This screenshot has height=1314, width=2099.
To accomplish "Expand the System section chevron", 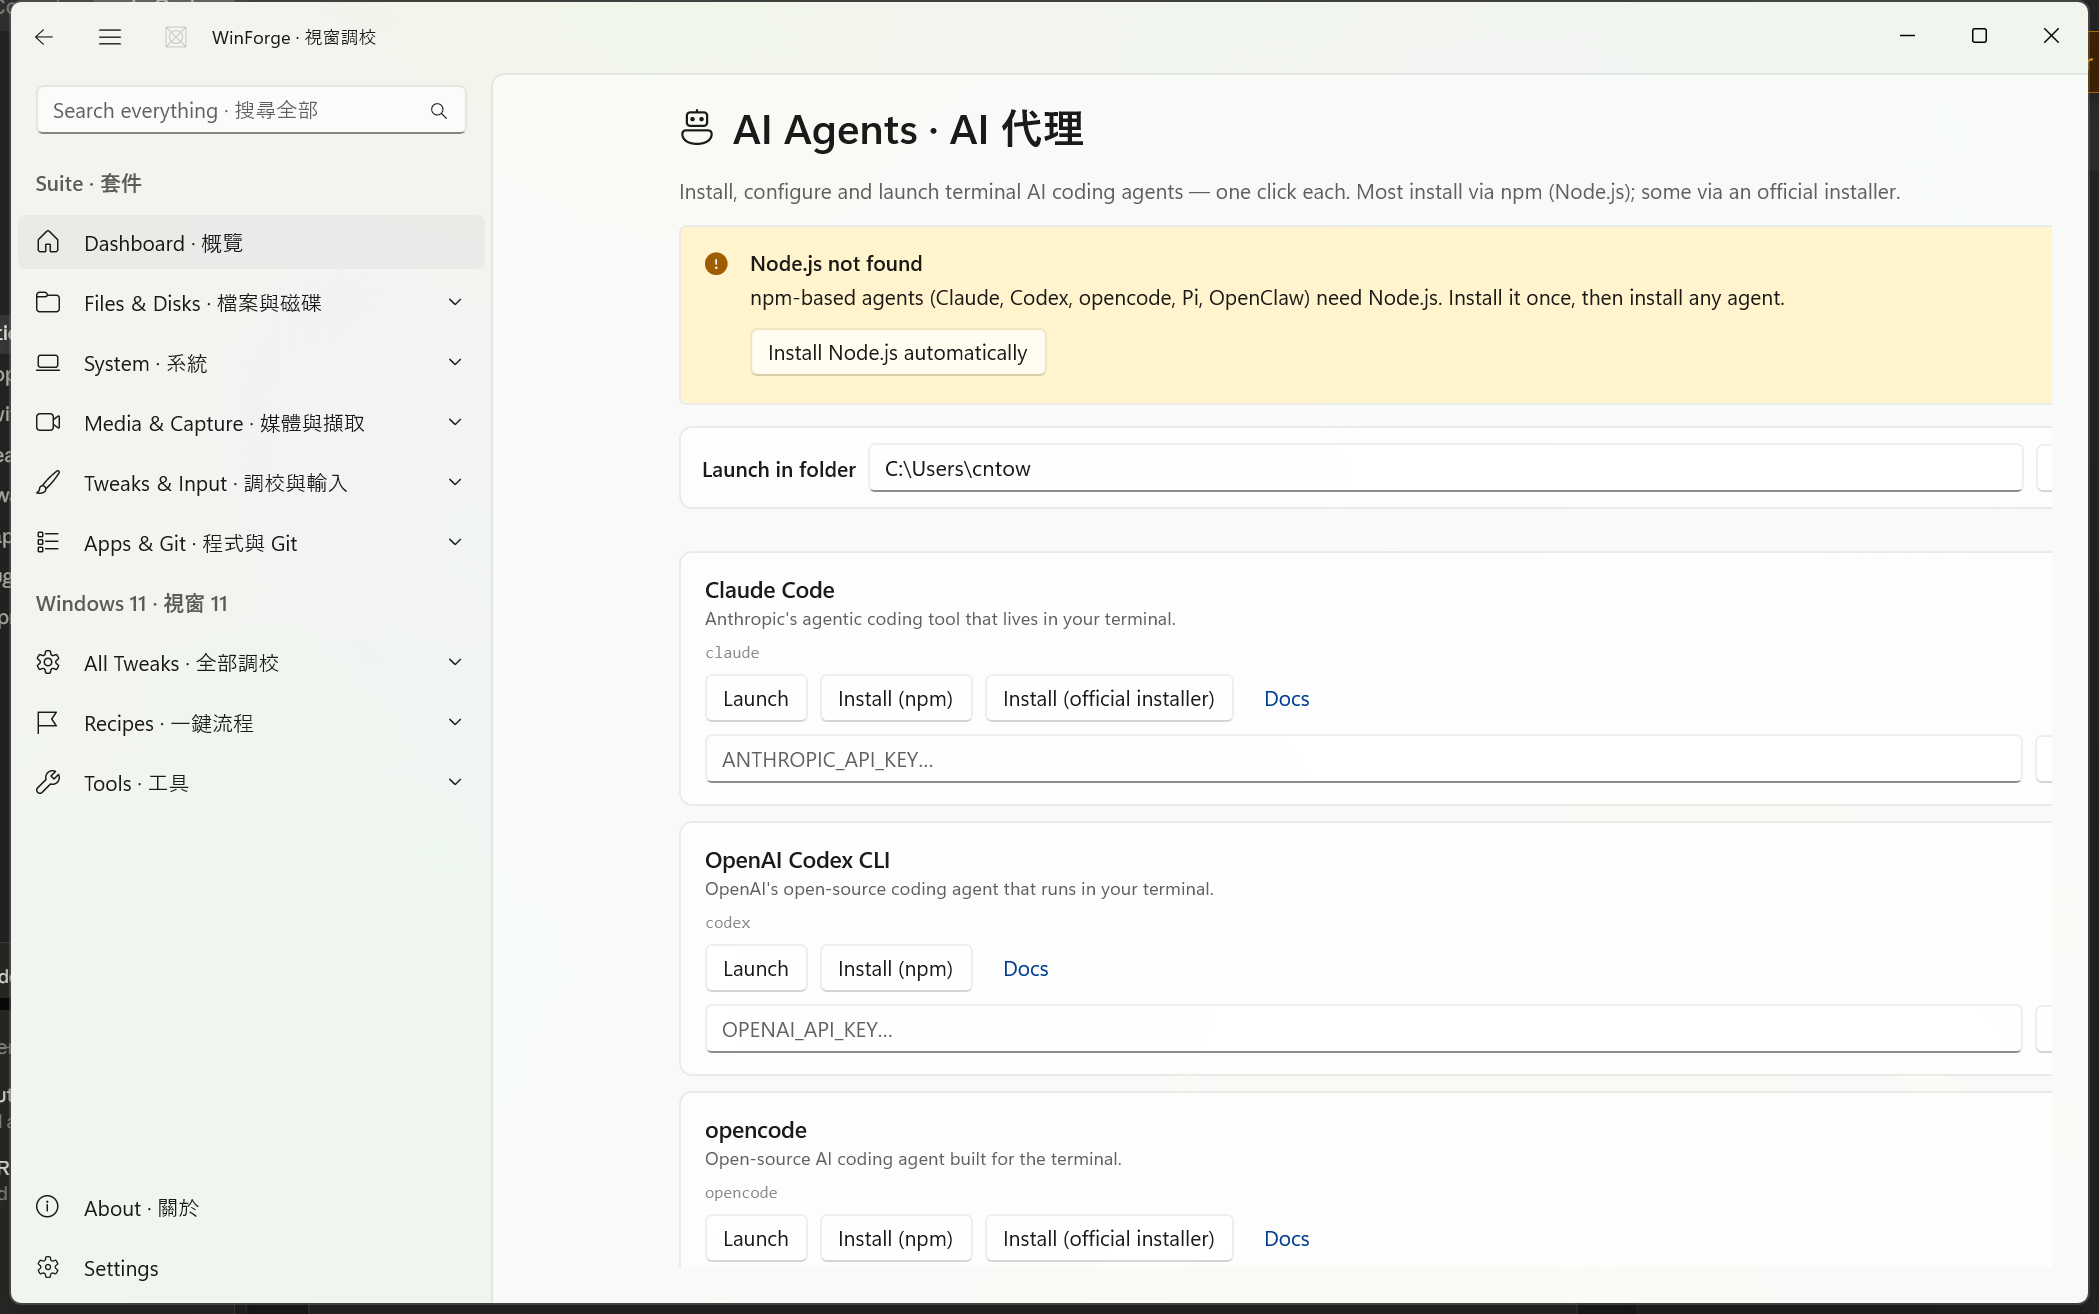I will point(455,363).
